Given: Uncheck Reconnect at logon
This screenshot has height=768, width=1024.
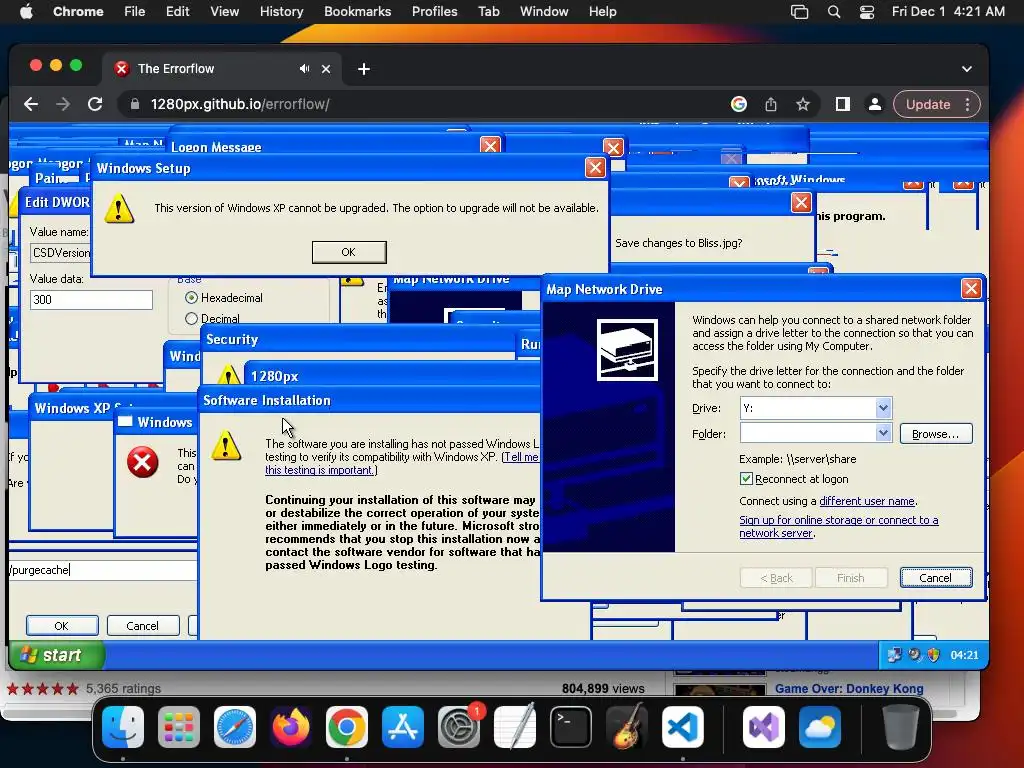Looking at the screenshot, I should click(x=746, y=479).
